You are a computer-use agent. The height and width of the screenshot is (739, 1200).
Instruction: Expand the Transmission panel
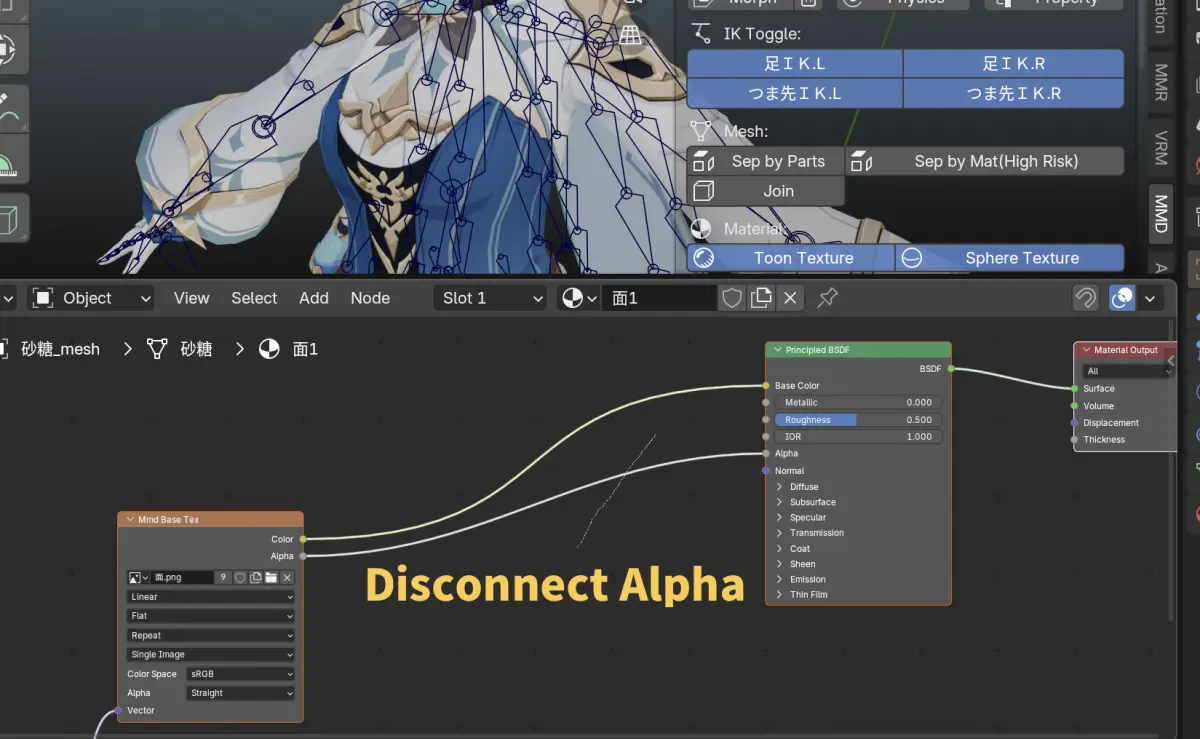(780, 533)
